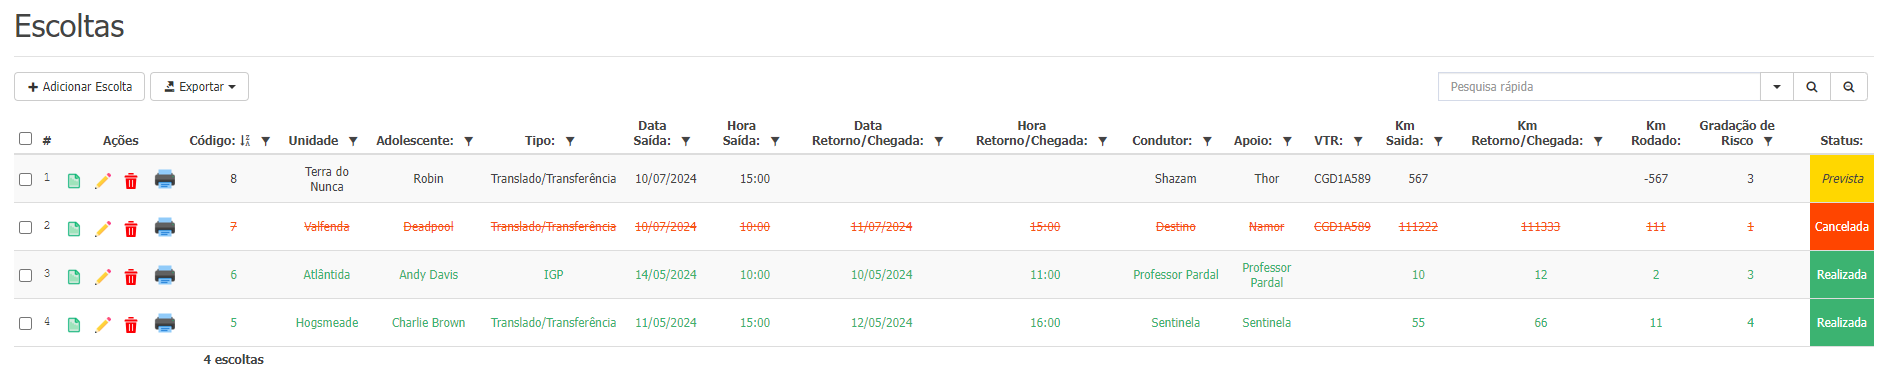Focus the Pesquisa rápida search field
This screenshot has height=382, width=1880.
click(x=1599, y=87)
